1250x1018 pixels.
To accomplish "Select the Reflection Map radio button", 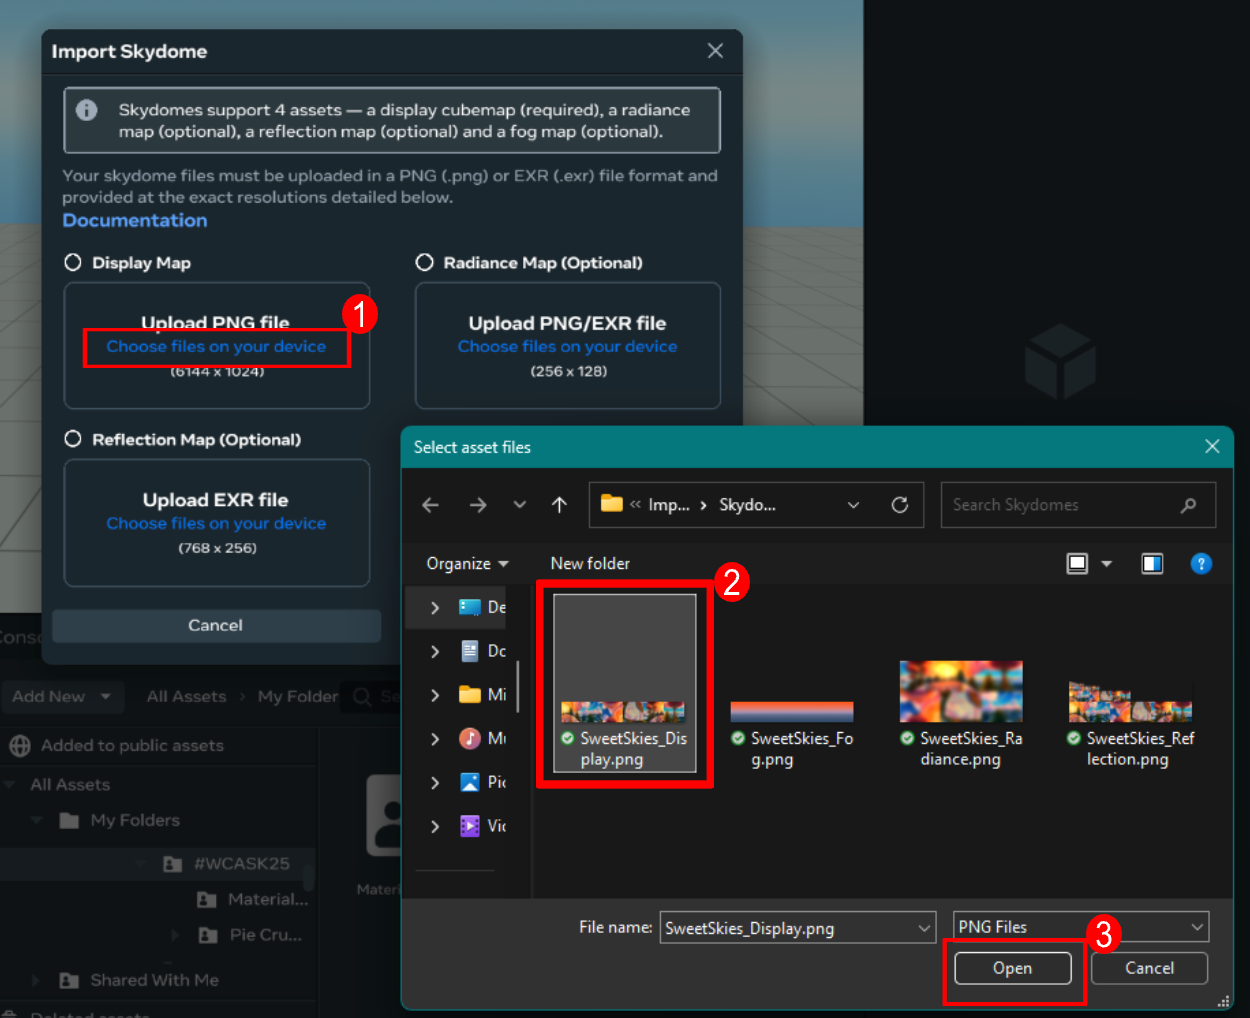I will coord(73,440).
